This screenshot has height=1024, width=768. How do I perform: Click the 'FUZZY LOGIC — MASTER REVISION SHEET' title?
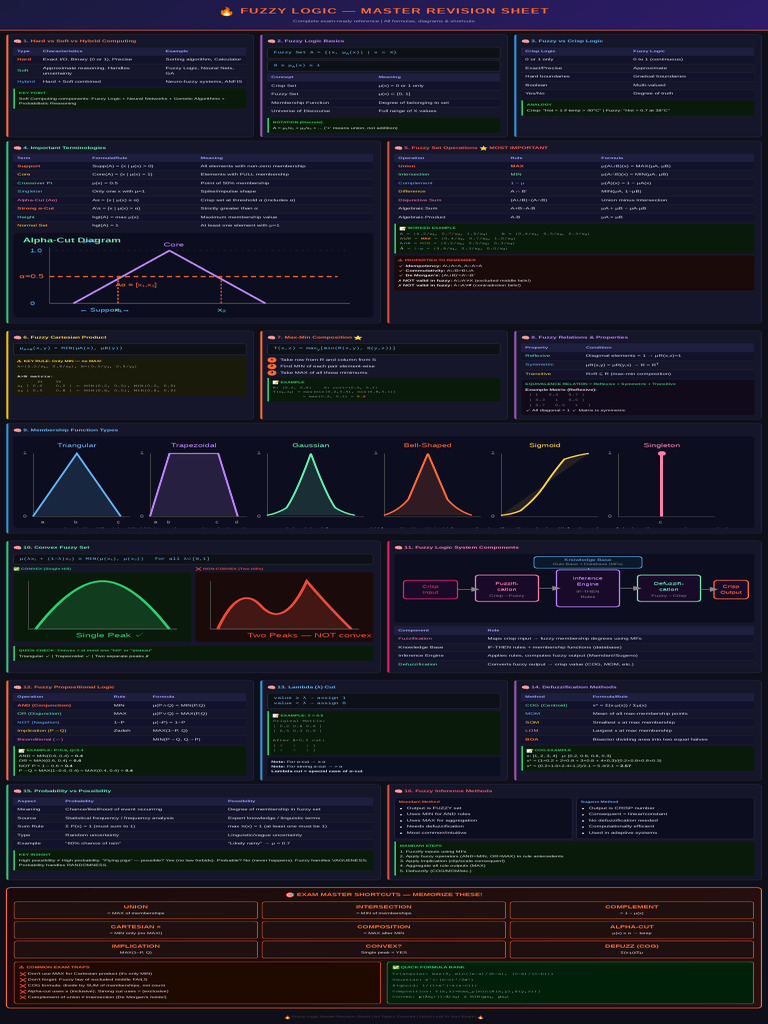(394, 11)
